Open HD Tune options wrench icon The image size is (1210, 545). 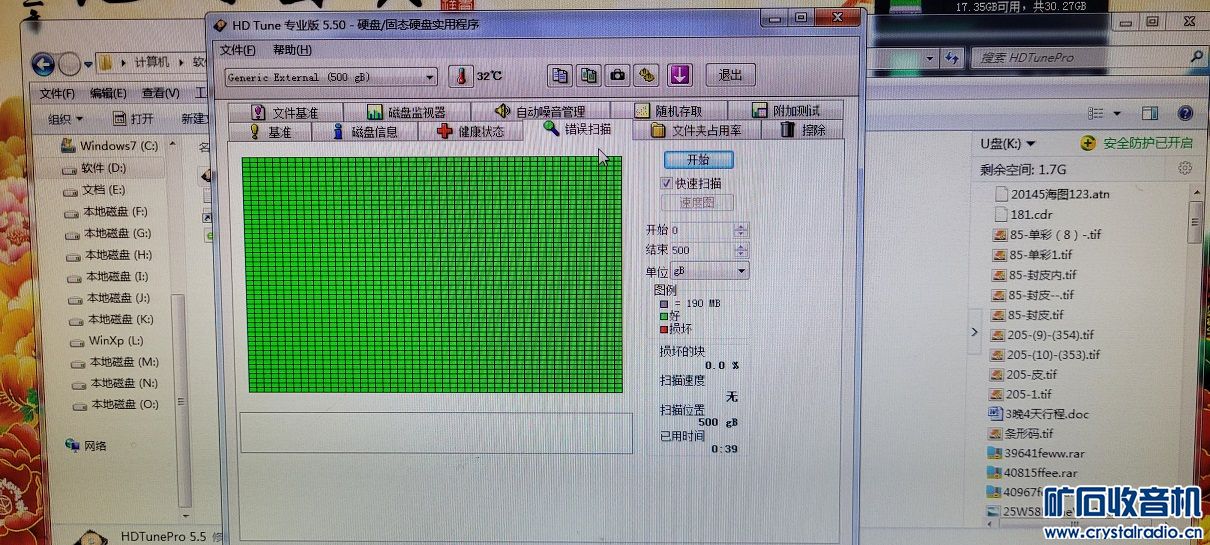click(647, 75)
